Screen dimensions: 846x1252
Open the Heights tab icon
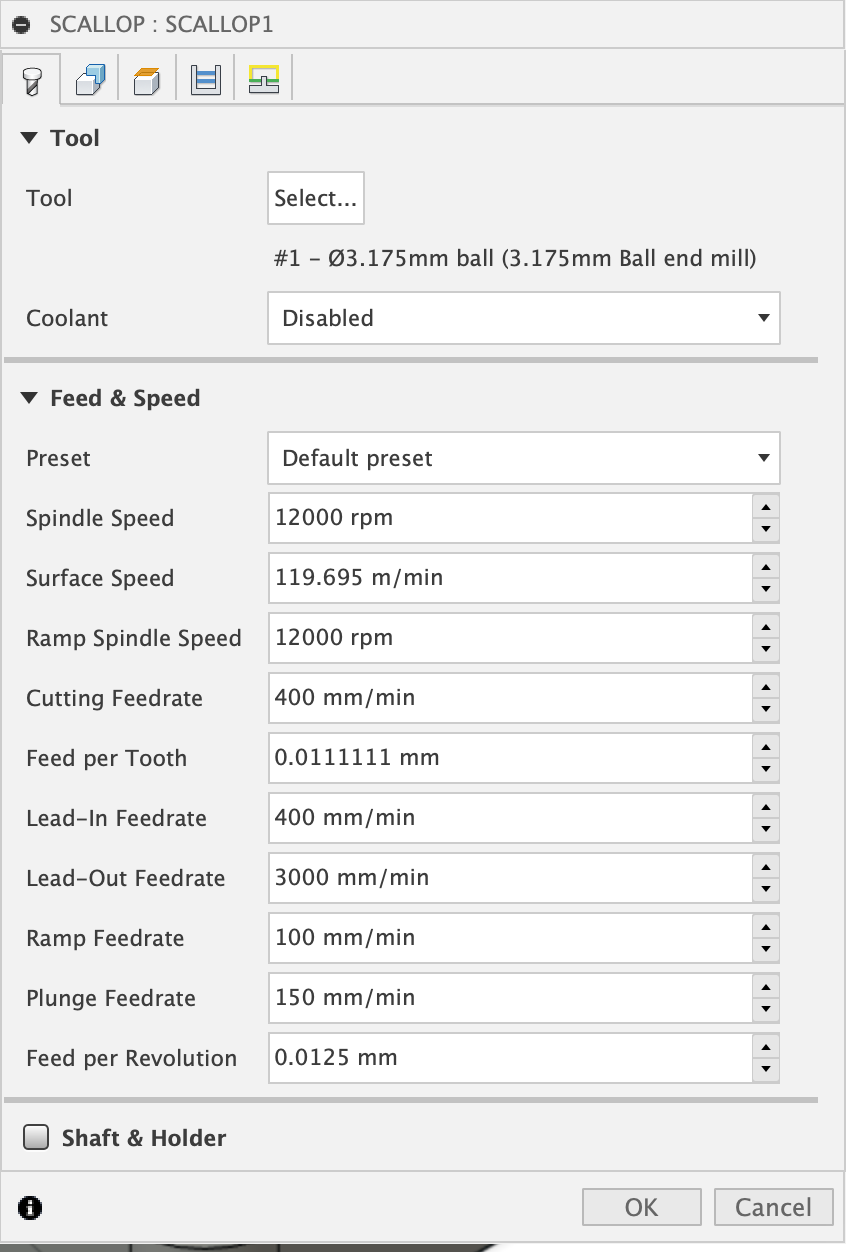click(x=148, y=79)
